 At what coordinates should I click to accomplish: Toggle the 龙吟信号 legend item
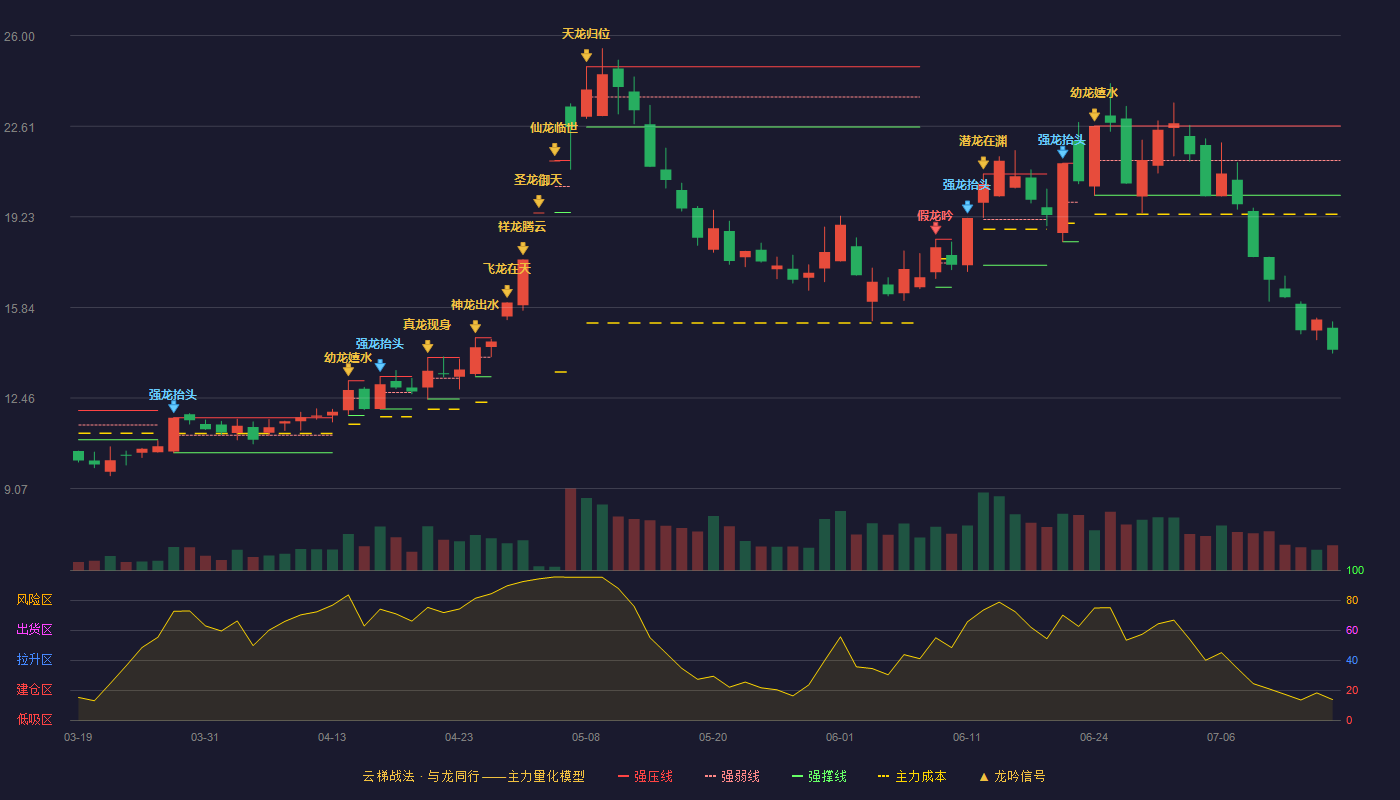1012,776
